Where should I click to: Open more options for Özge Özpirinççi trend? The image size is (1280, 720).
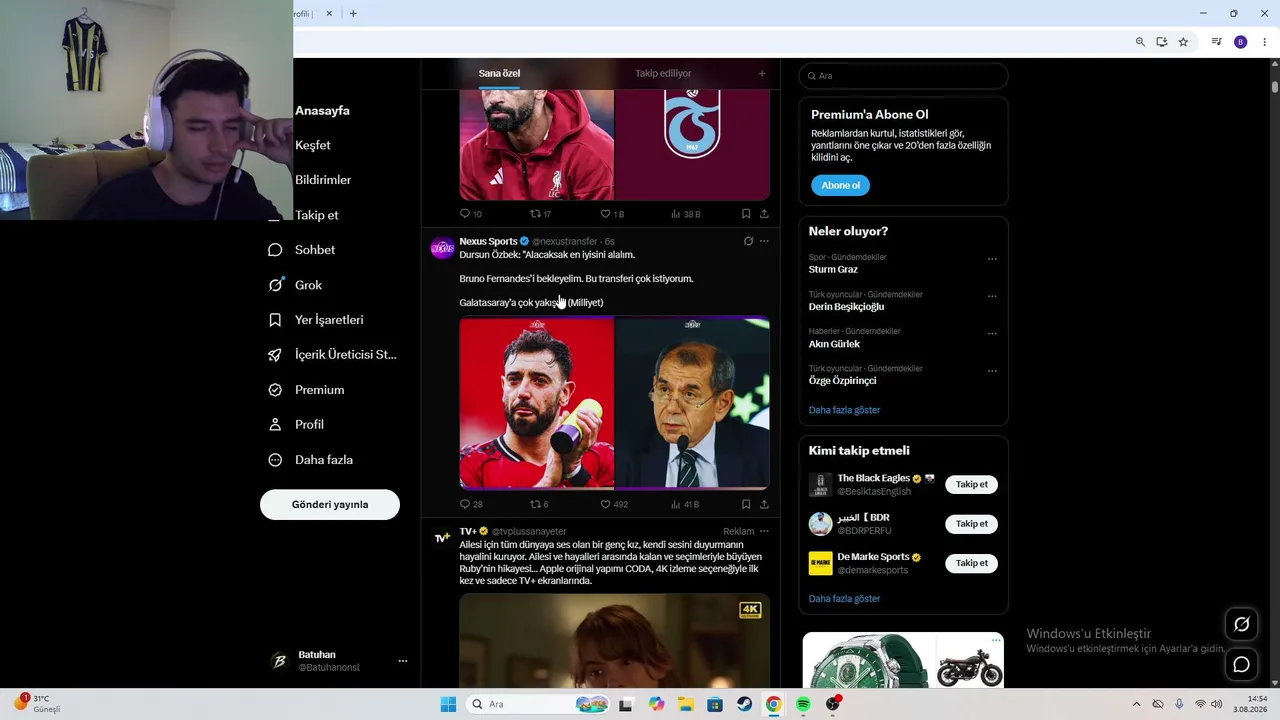pyautogui.click(x=992, y=370)
